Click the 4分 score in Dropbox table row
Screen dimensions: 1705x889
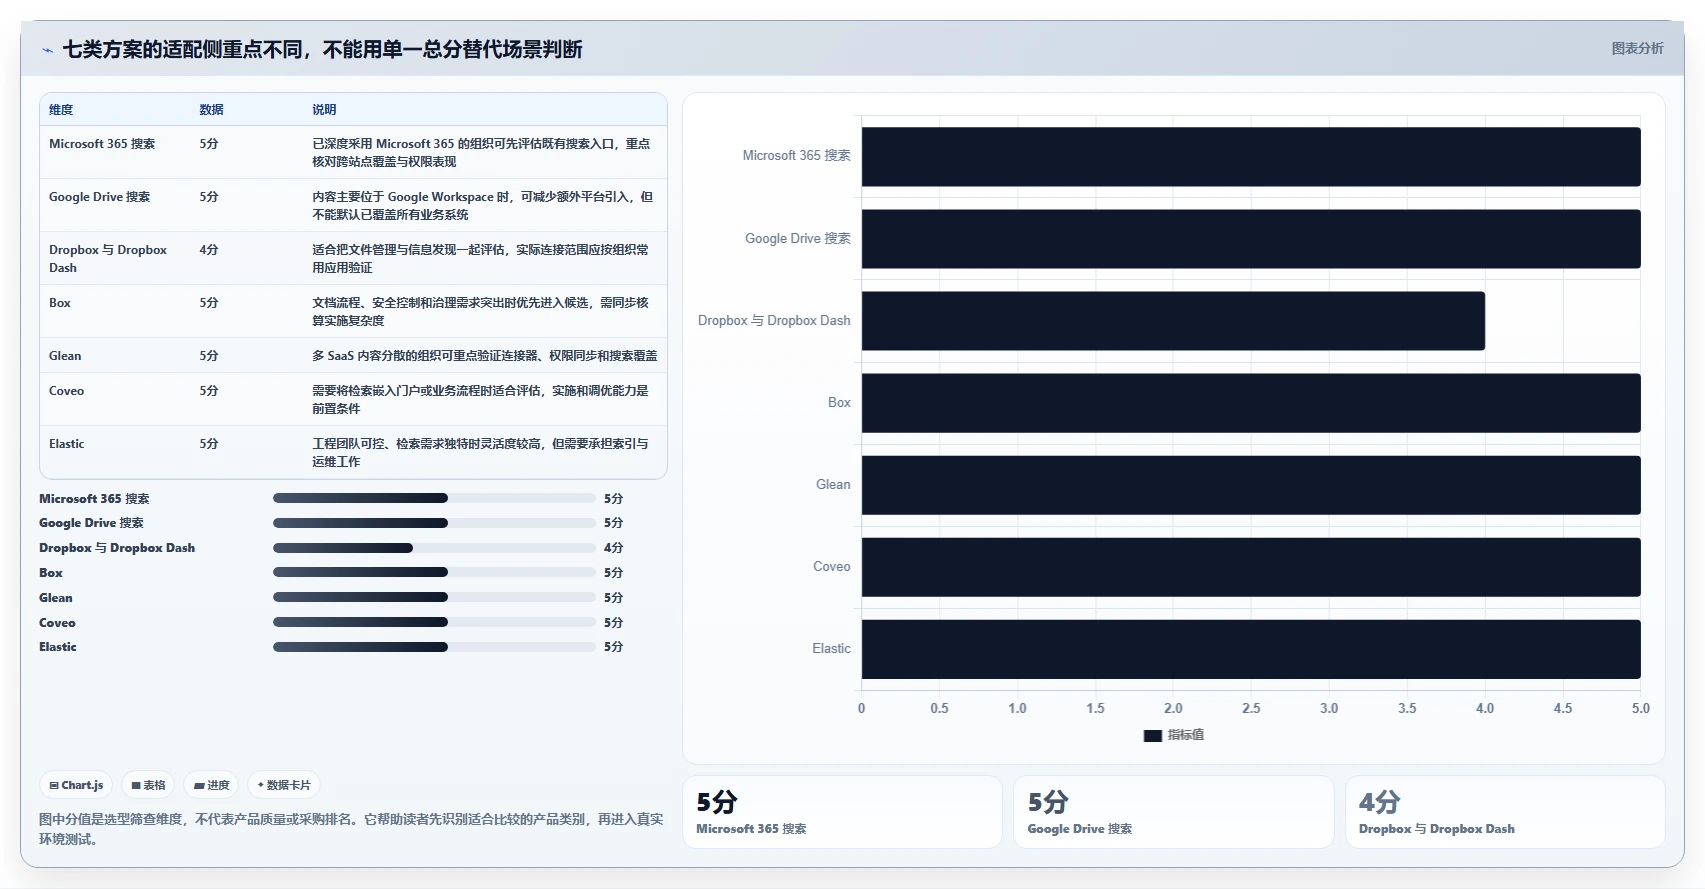[208, 250]
